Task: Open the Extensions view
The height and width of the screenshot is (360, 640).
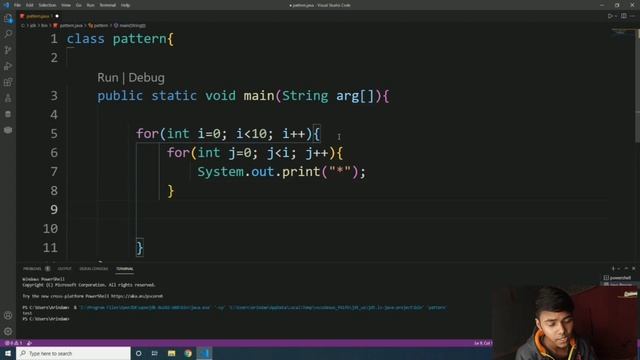Action: click(x=8, y=82)
